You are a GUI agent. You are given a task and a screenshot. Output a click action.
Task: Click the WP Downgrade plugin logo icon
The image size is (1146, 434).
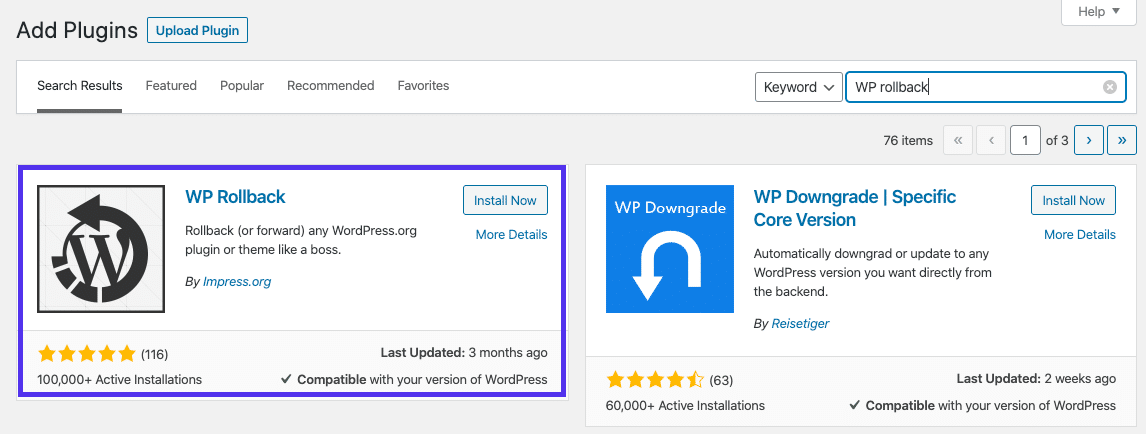coord(669,249)
